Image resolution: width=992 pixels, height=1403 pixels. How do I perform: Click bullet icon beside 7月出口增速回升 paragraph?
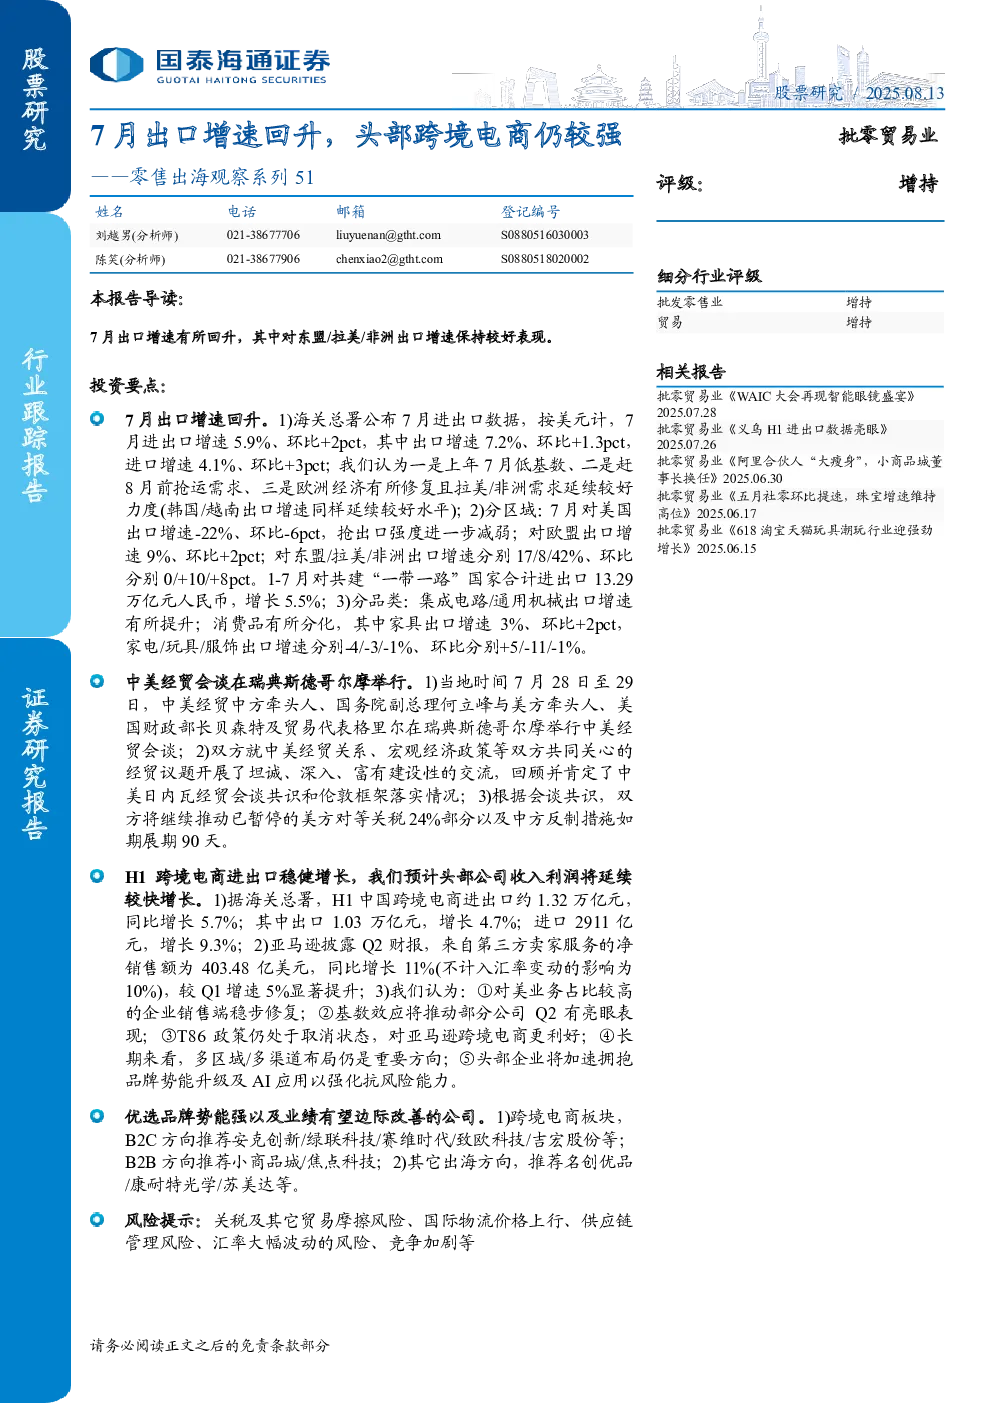97,419
